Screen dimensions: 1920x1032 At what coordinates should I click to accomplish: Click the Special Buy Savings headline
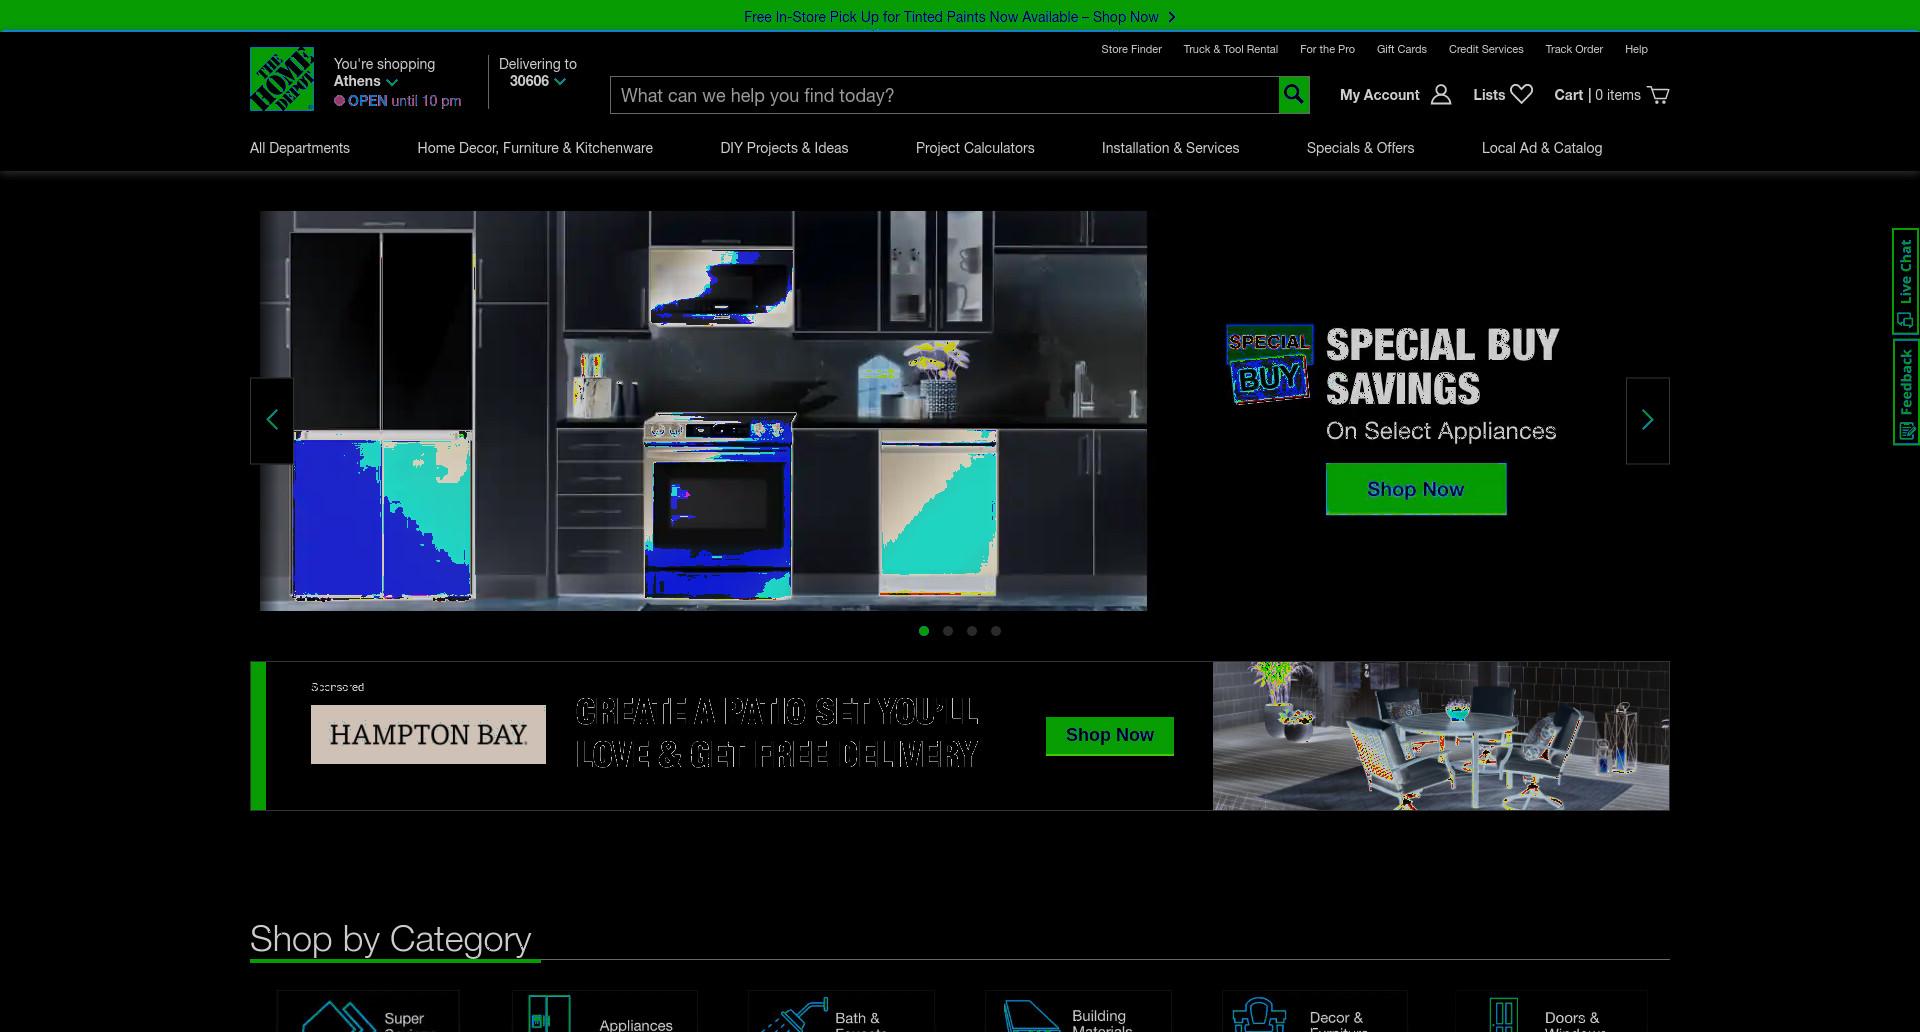1442,367
